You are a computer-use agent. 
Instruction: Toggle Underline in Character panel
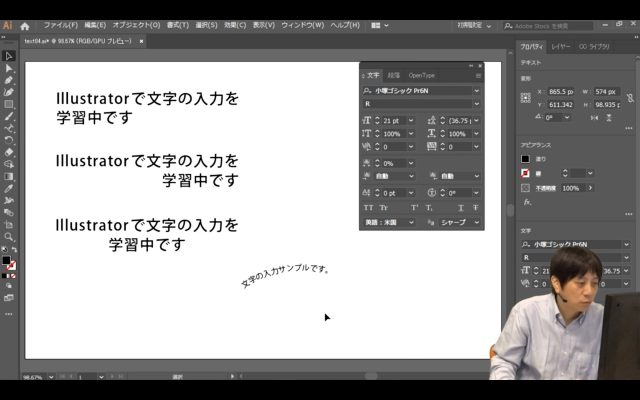point(460,208)
